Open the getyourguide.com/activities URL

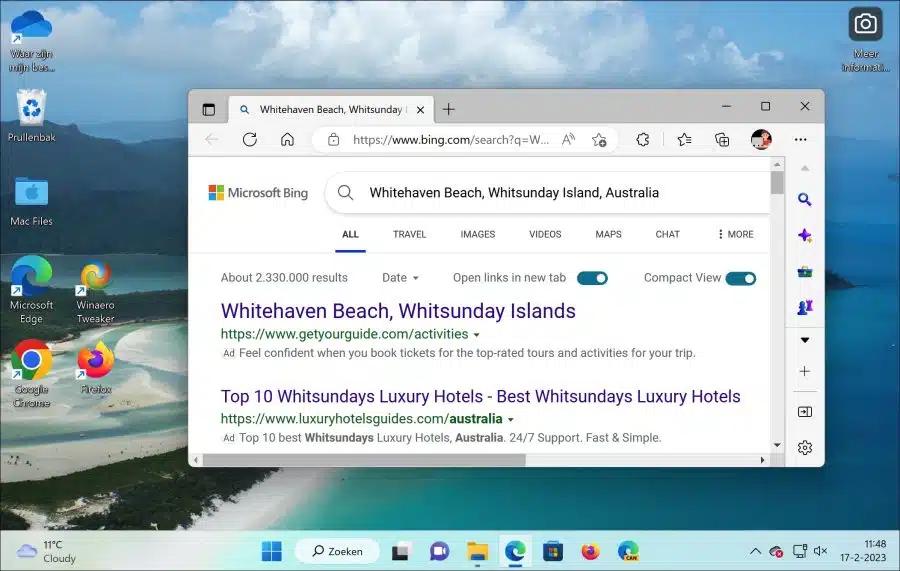click(344, 334)
